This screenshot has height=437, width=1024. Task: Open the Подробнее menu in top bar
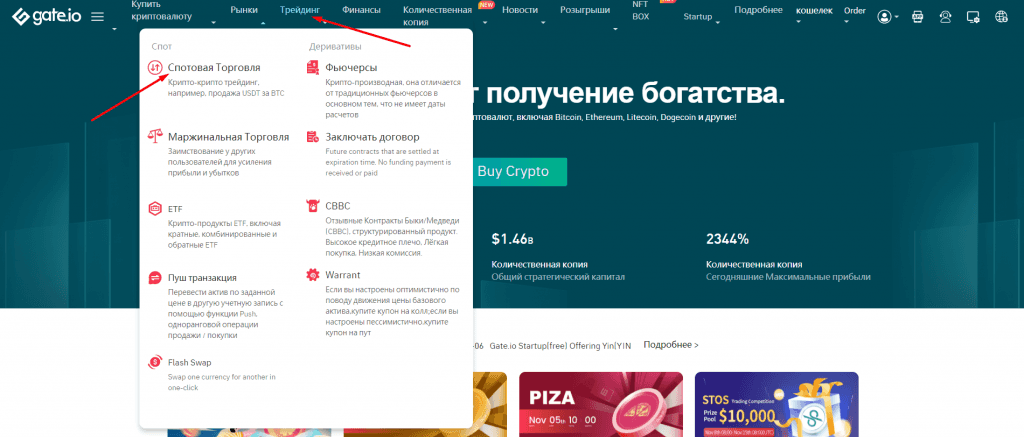click(x=758, y=10)
